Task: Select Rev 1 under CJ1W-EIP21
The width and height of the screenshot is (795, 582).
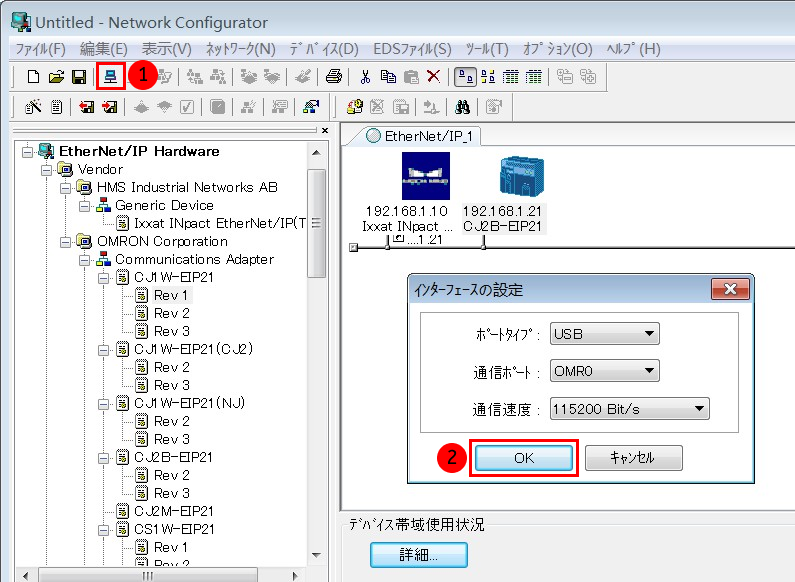Action: [170, 295]
